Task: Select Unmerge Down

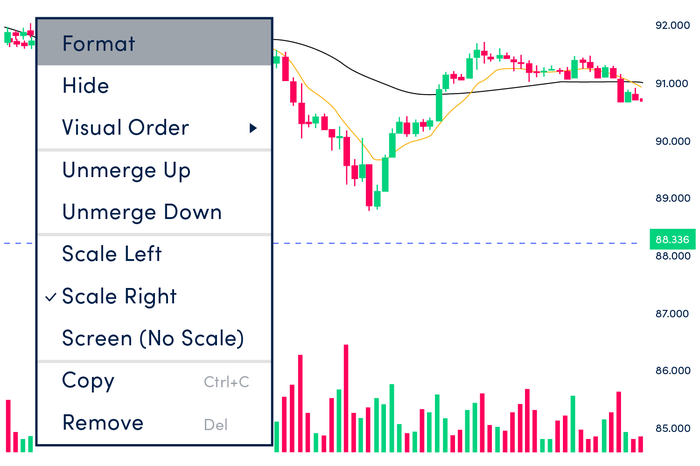Action: (141, 212)
